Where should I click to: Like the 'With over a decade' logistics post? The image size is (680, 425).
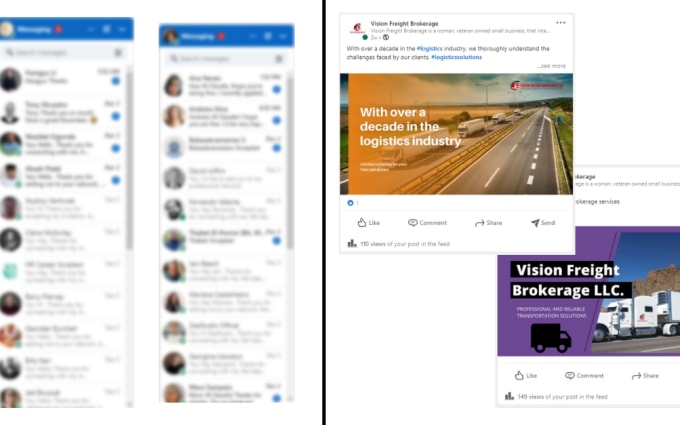coord(369,222)
